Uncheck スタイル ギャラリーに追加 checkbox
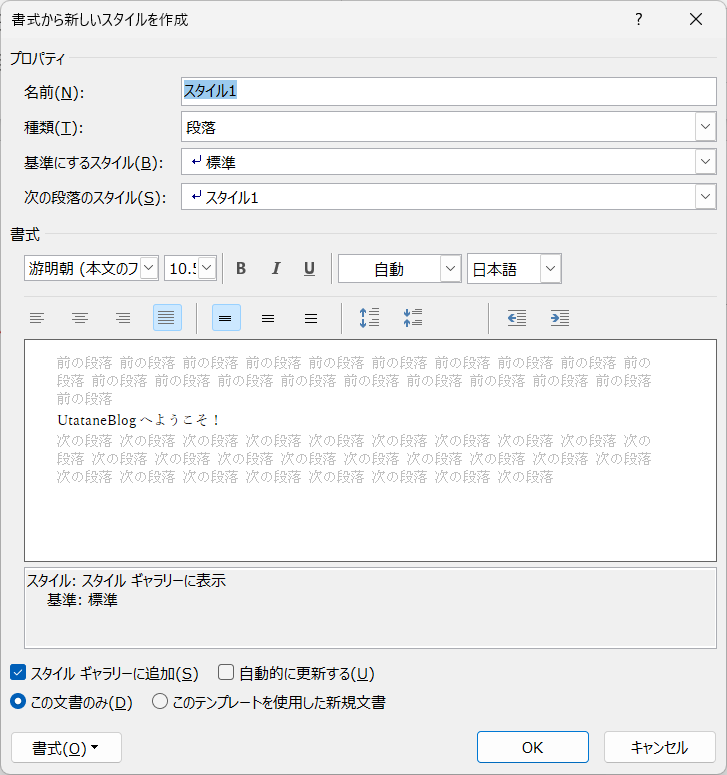Image resolution: width=727 pixels, height=775 pixels. (x=18, y=673)
